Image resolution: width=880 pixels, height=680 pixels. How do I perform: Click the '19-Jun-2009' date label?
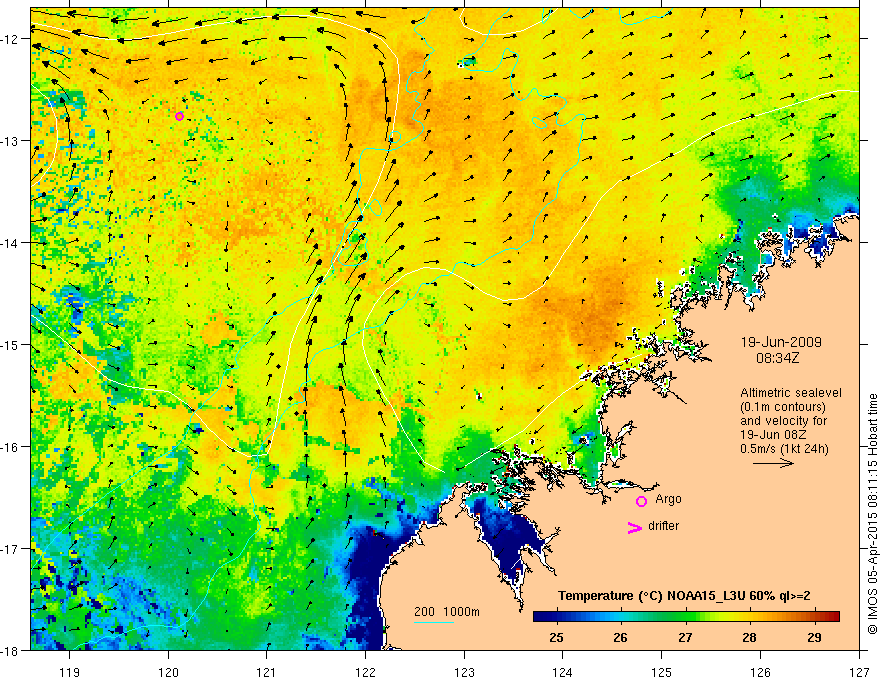tap(781, 342)
